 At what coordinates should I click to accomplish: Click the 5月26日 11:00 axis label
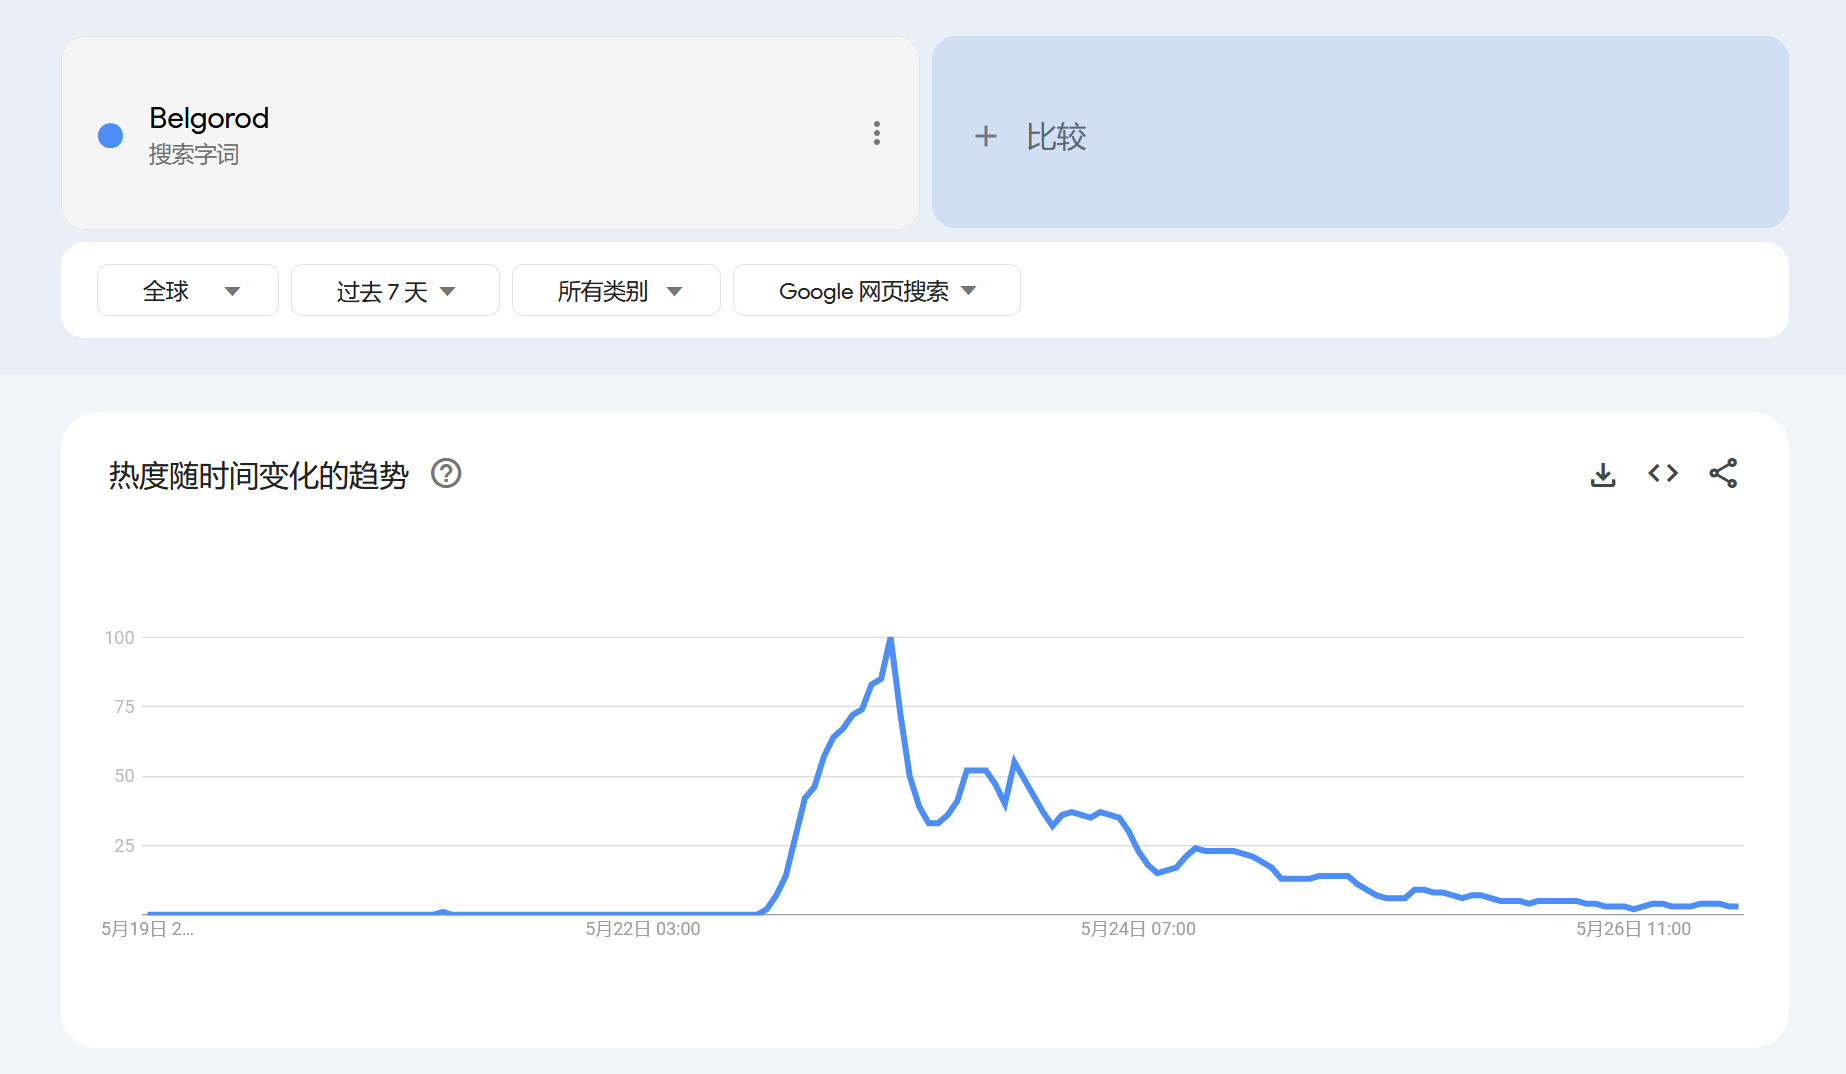(x=1633, y=929)
